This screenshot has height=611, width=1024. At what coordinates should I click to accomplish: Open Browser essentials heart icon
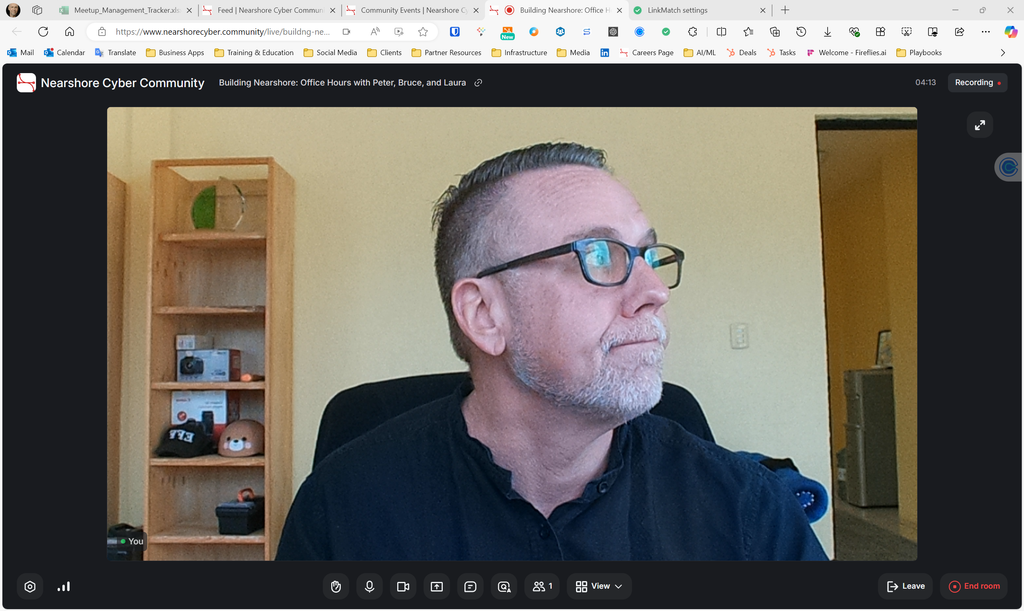point(854,32)
